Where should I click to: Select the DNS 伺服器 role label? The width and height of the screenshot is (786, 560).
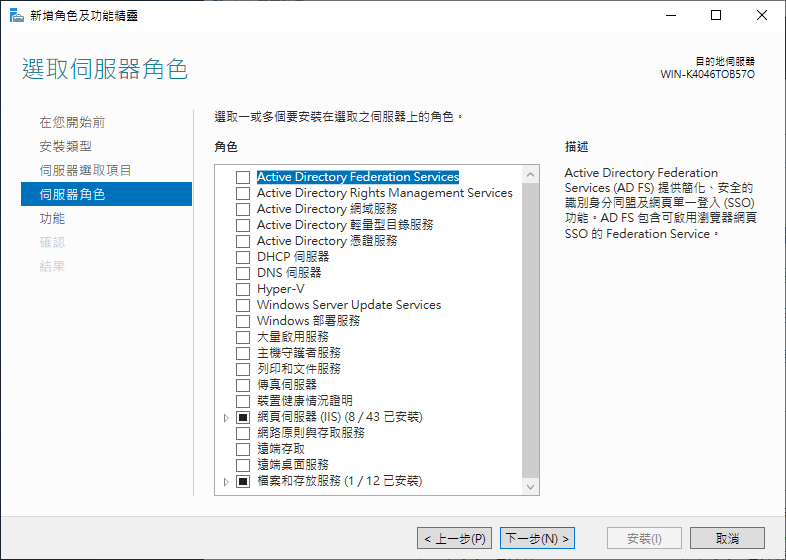point(289,273)
